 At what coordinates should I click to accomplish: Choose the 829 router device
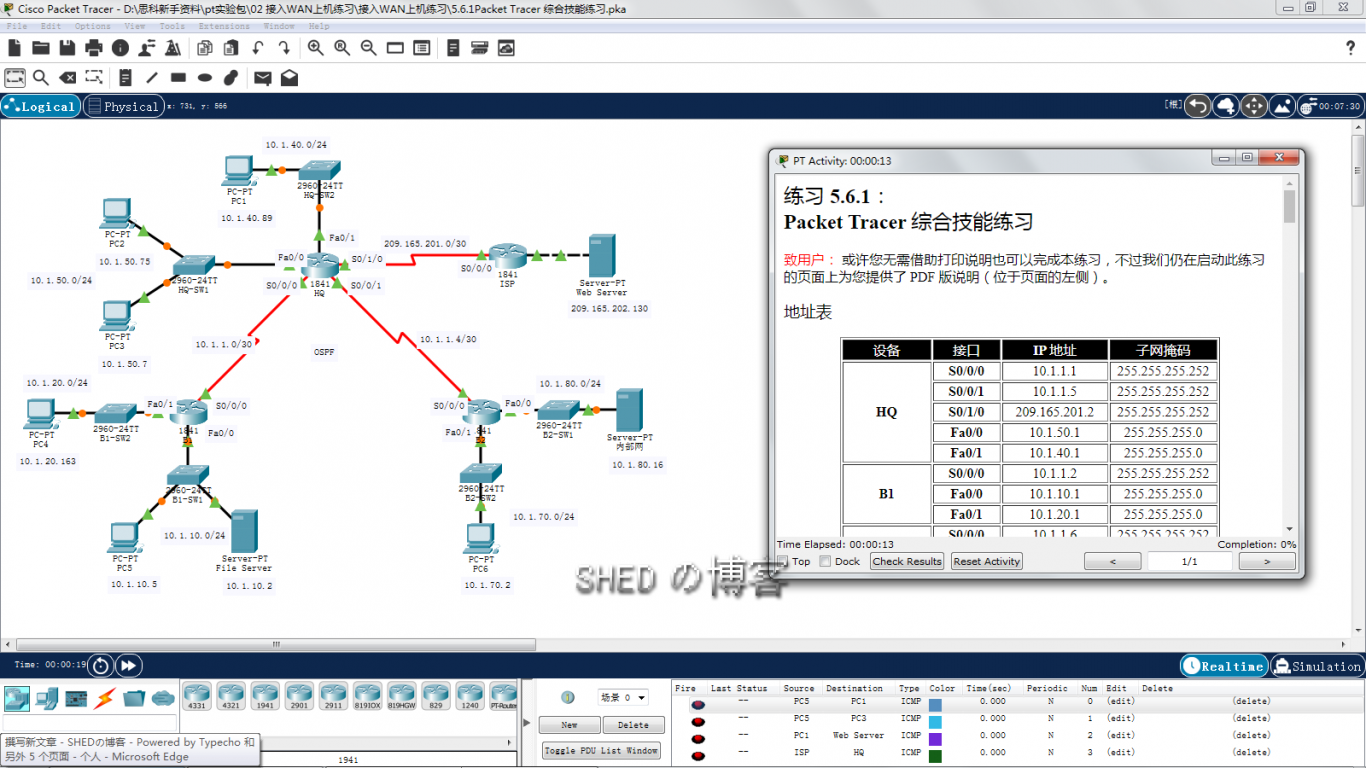(436, 695)
